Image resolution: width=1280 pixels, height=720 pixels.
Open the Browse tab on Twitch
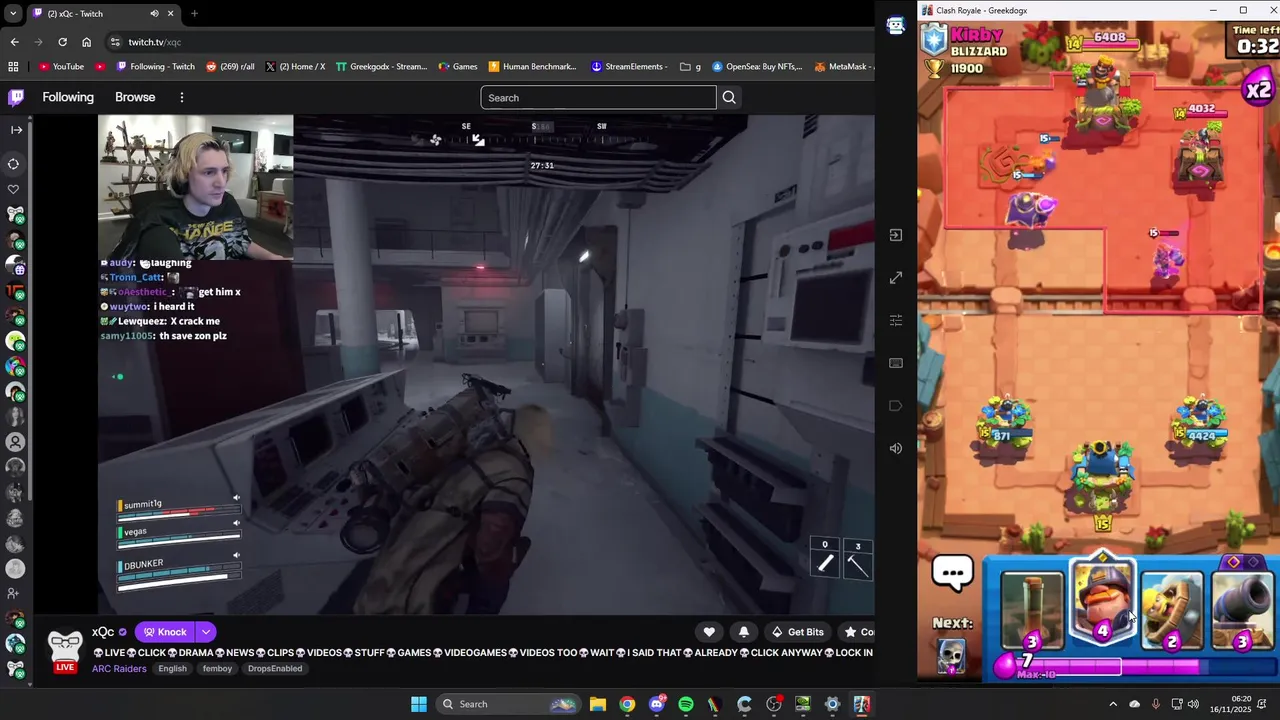[x=135, y=97]
